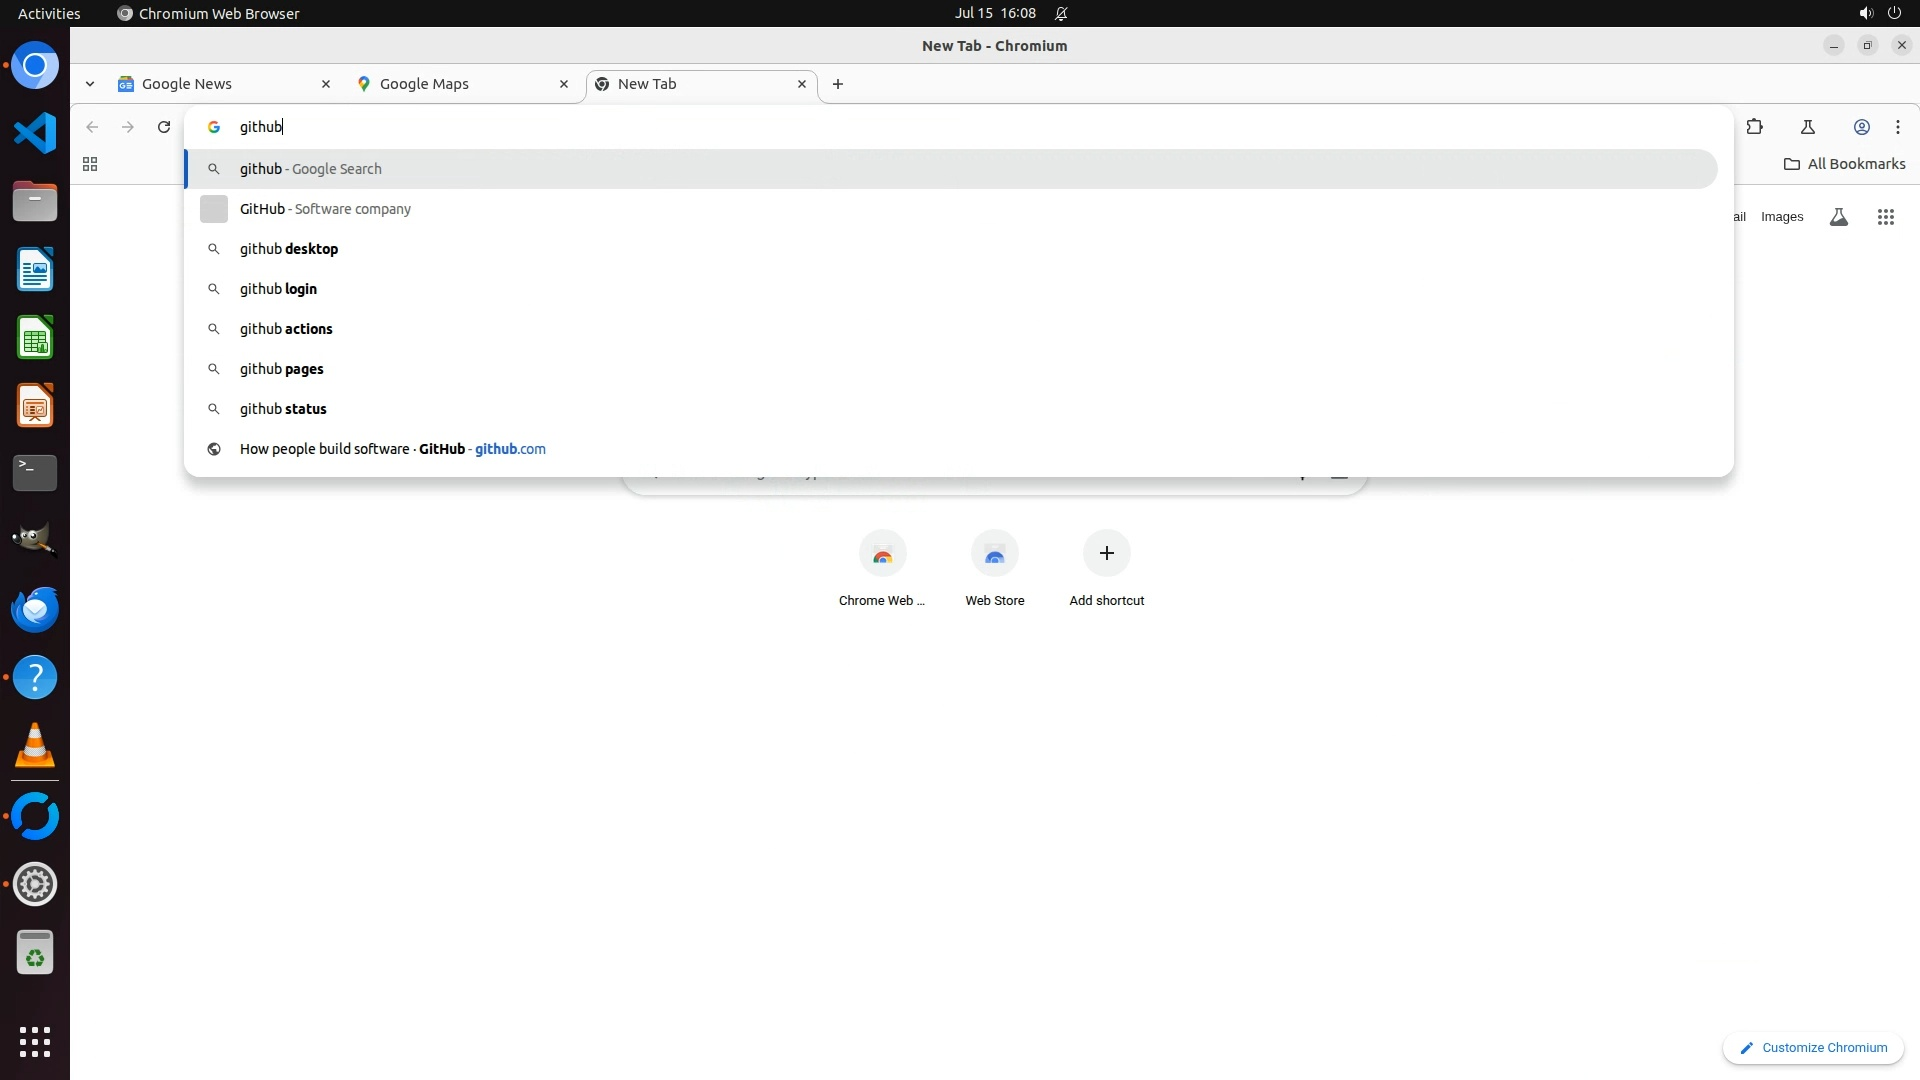Click the Customize Chromium button
This screenshot has height=1080, width=1920.
click(1812, 1047)
